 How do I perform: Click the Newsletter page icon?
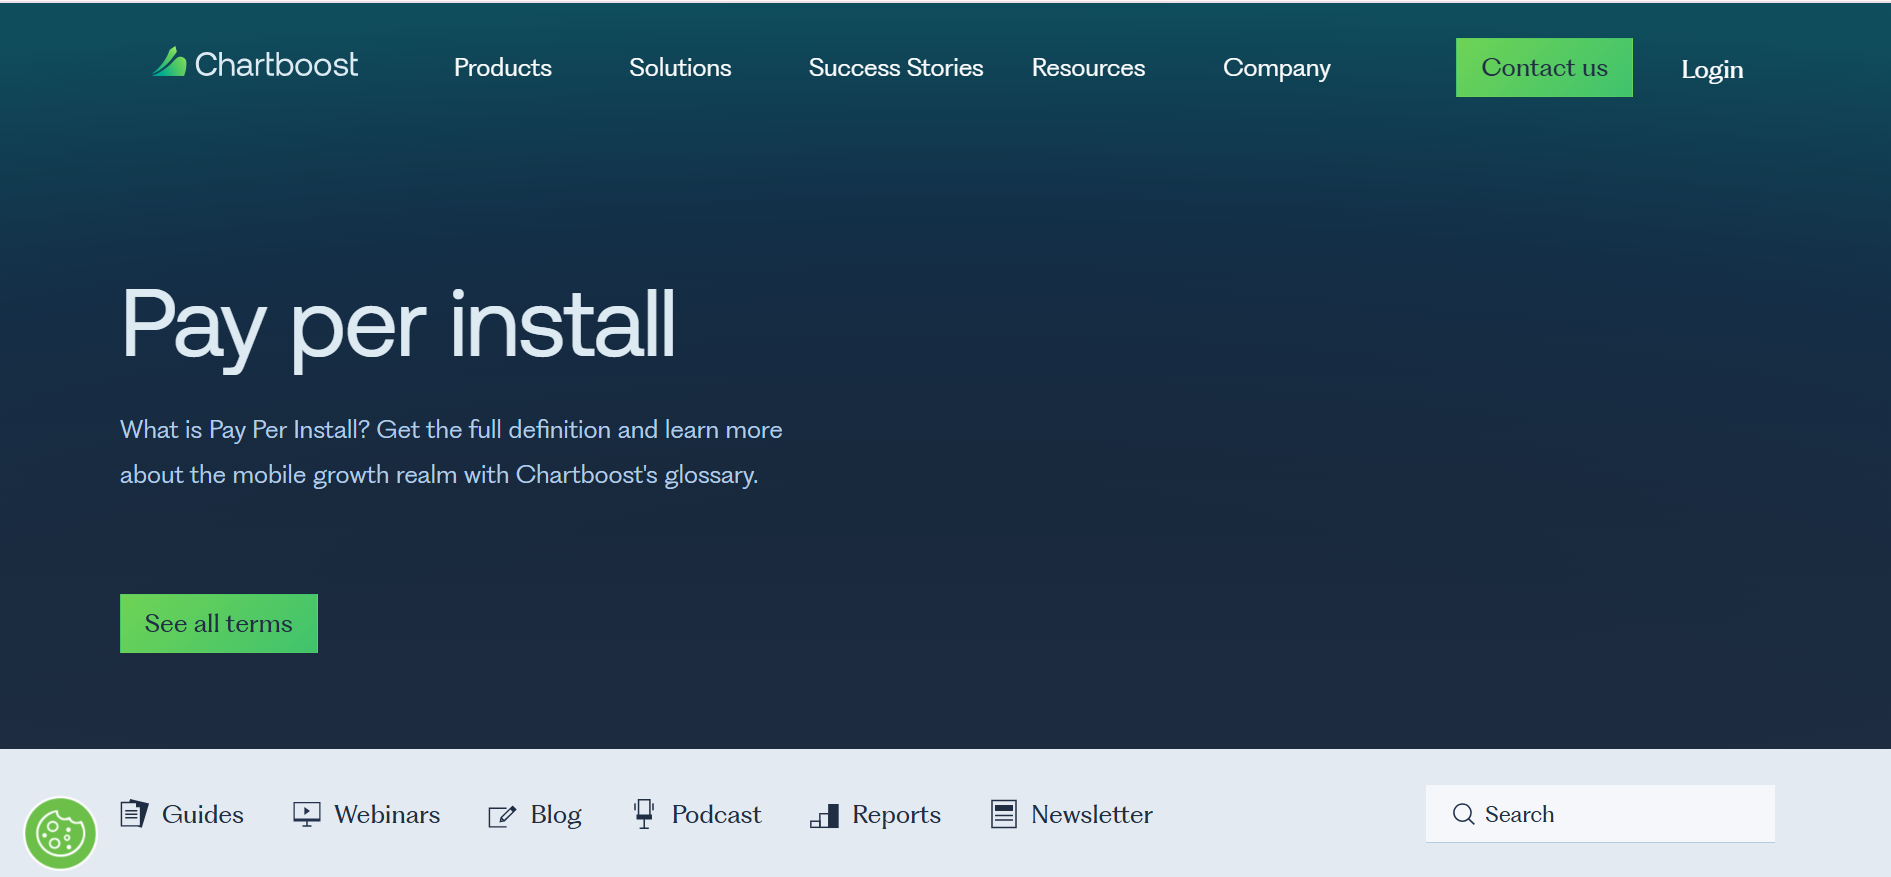tap(1004, 814)
